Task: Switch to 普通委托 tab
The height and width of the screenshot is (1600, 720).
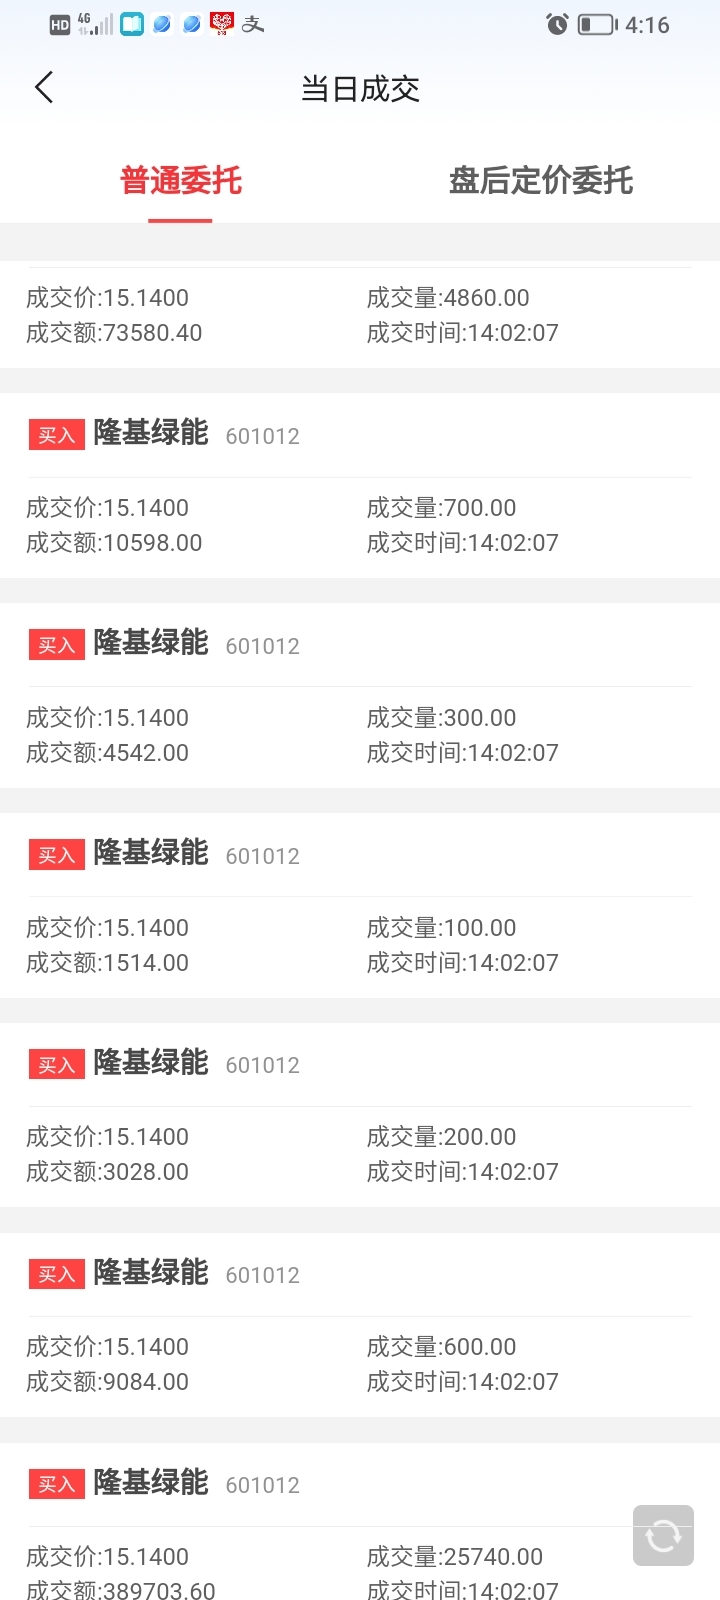Action: click(x=181, y=181)
